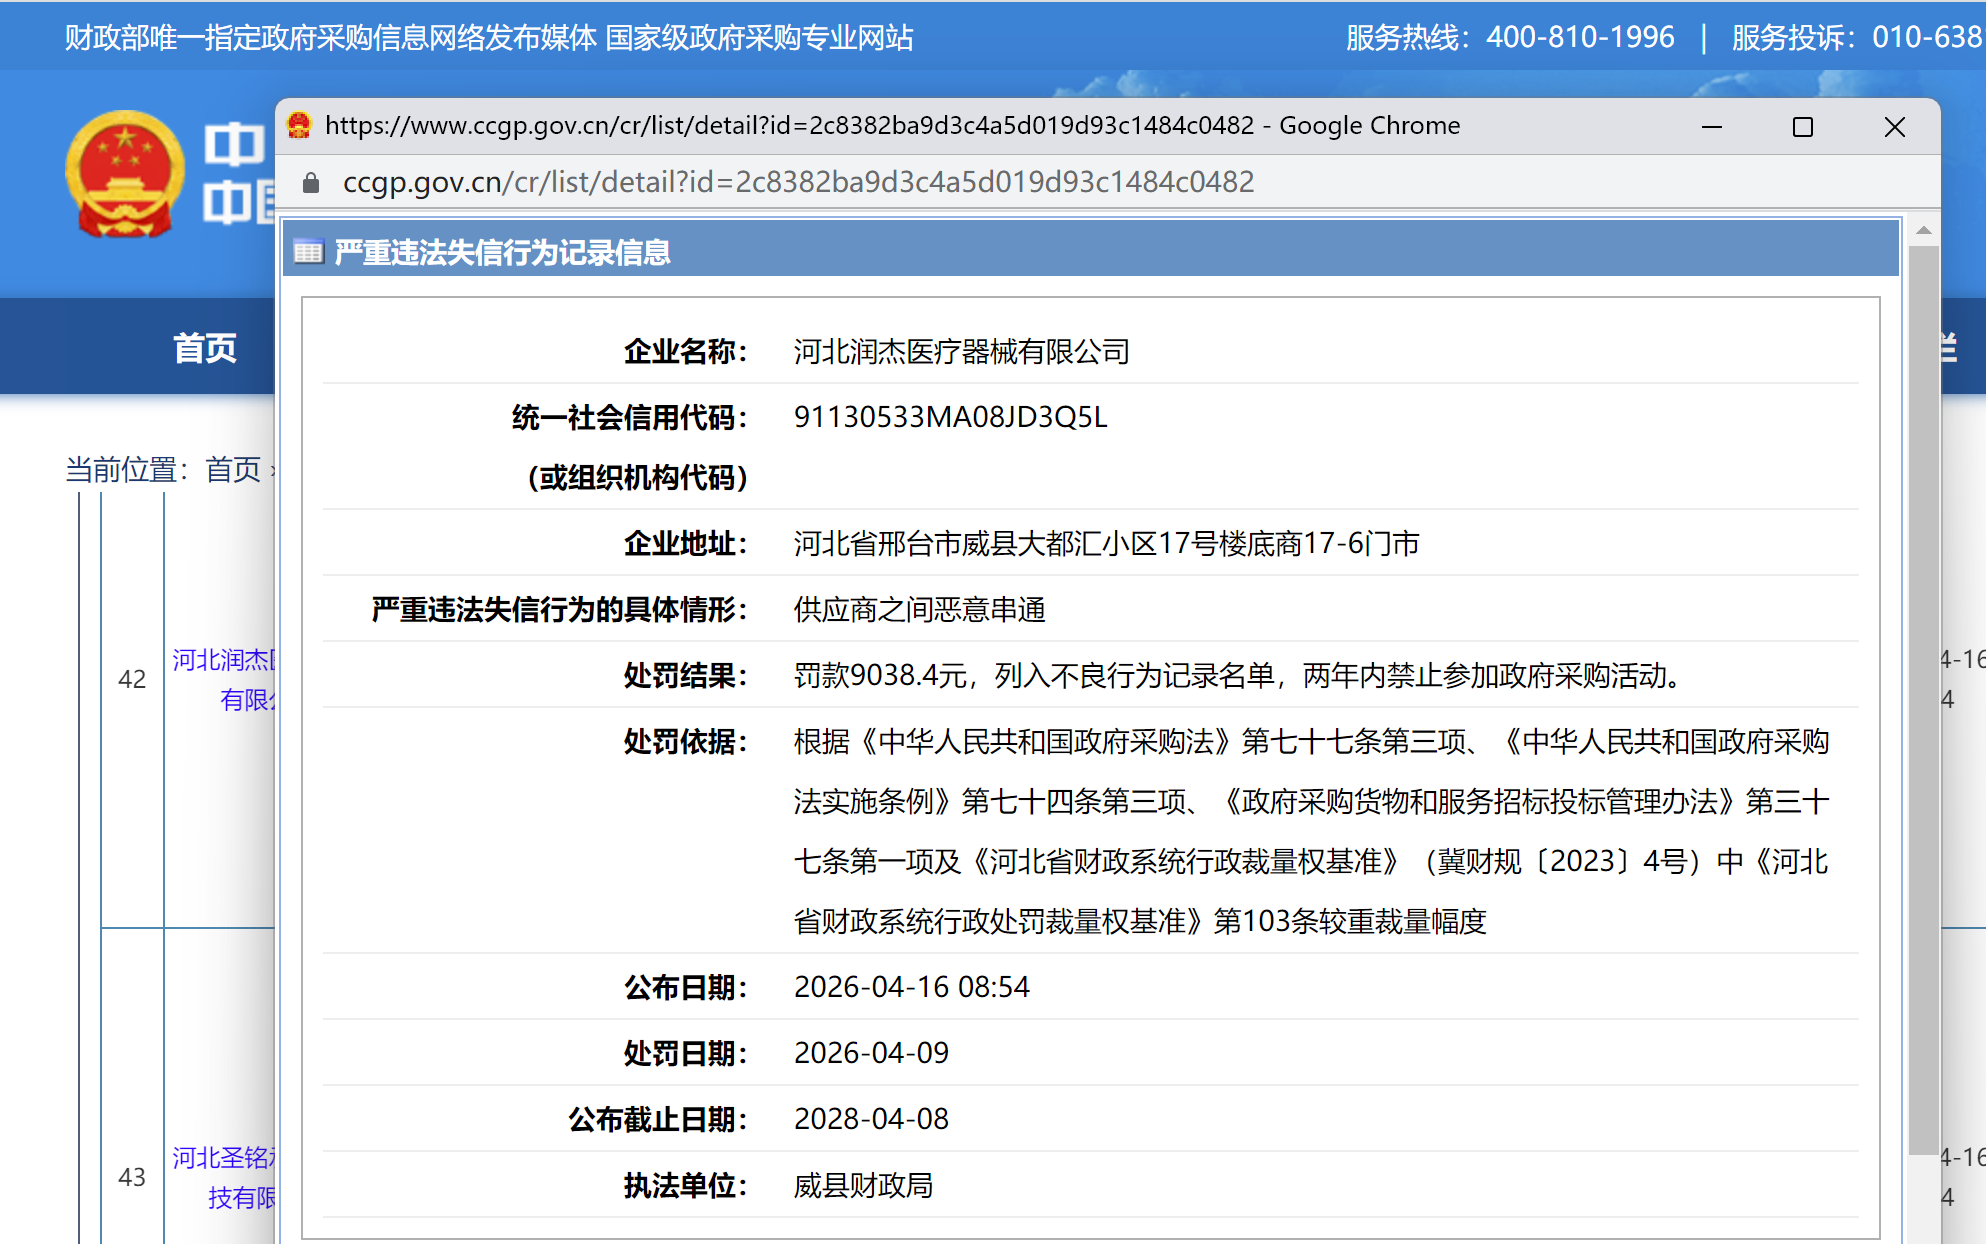
Task: Click the scrollbar up arrow in popup
Action: 1923,231
